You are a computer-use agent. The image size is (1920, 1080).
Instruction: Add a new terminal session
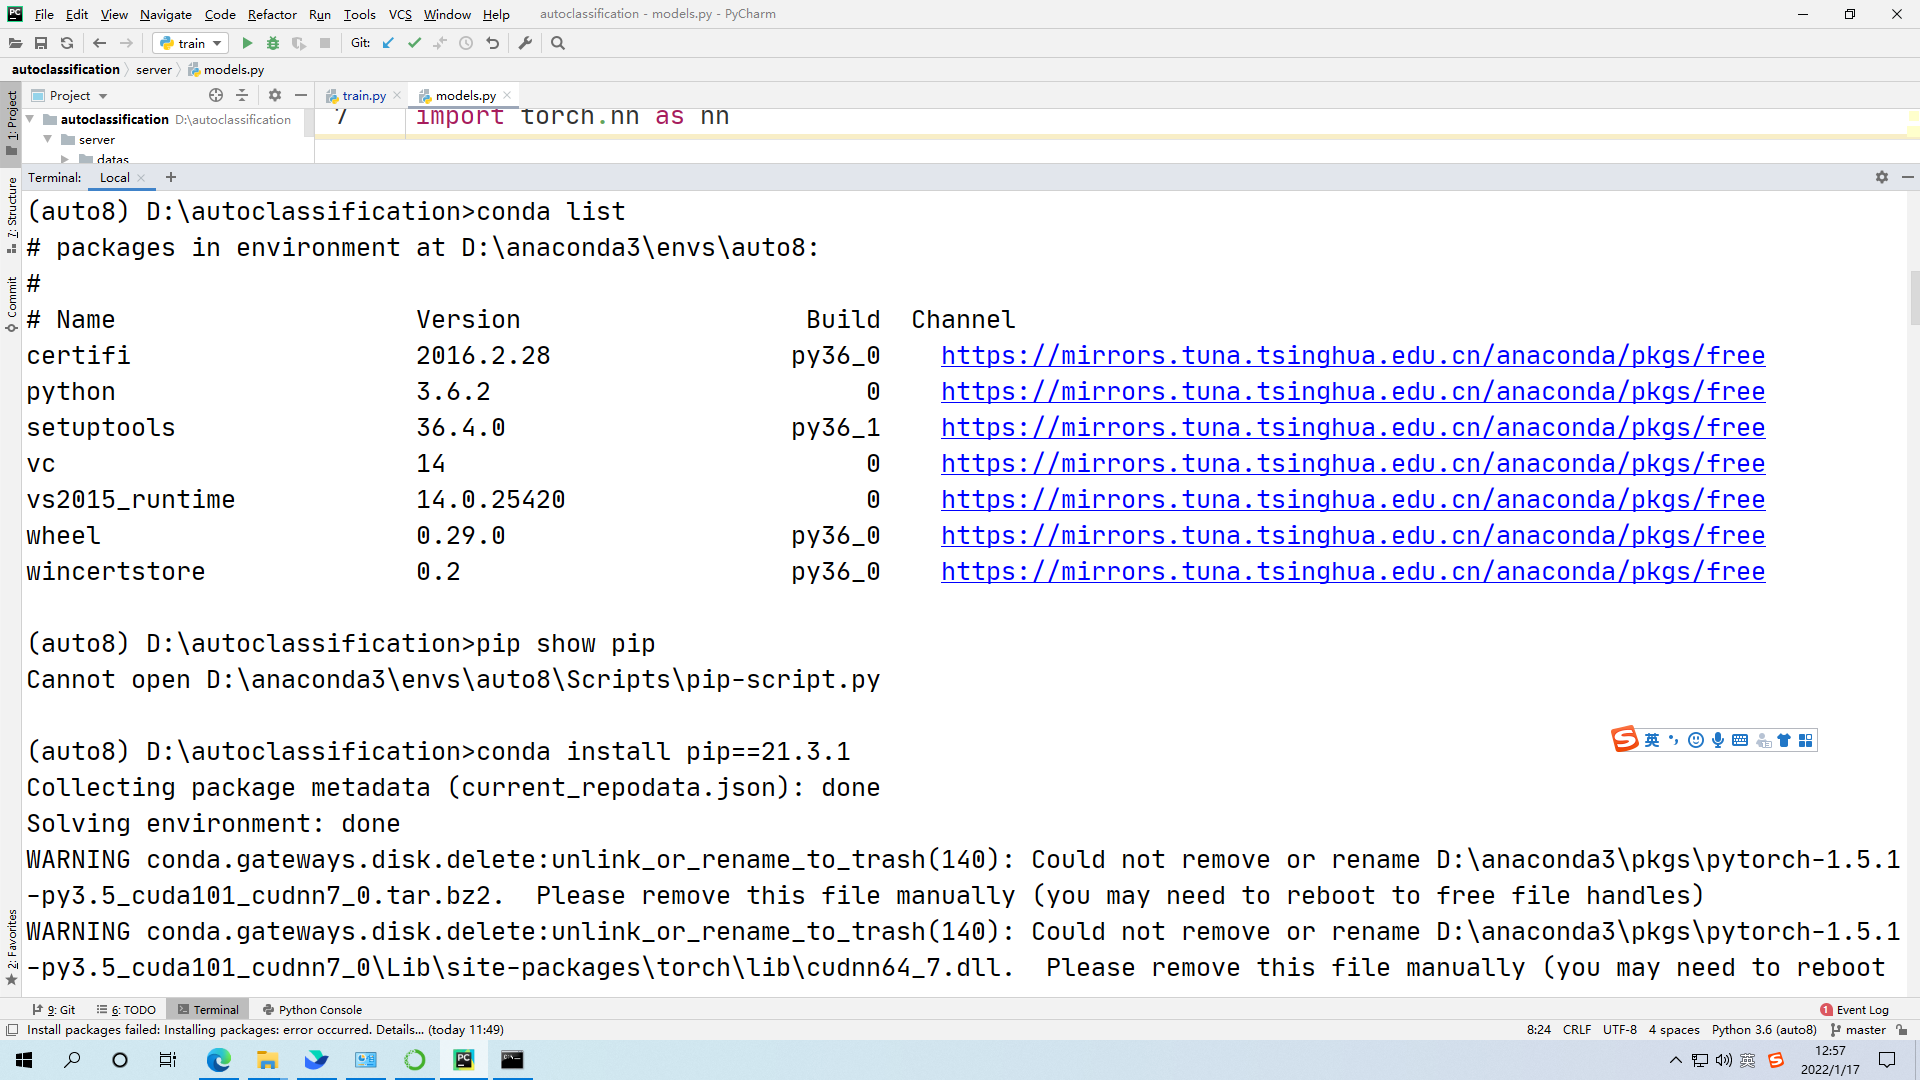coord(171,177)
